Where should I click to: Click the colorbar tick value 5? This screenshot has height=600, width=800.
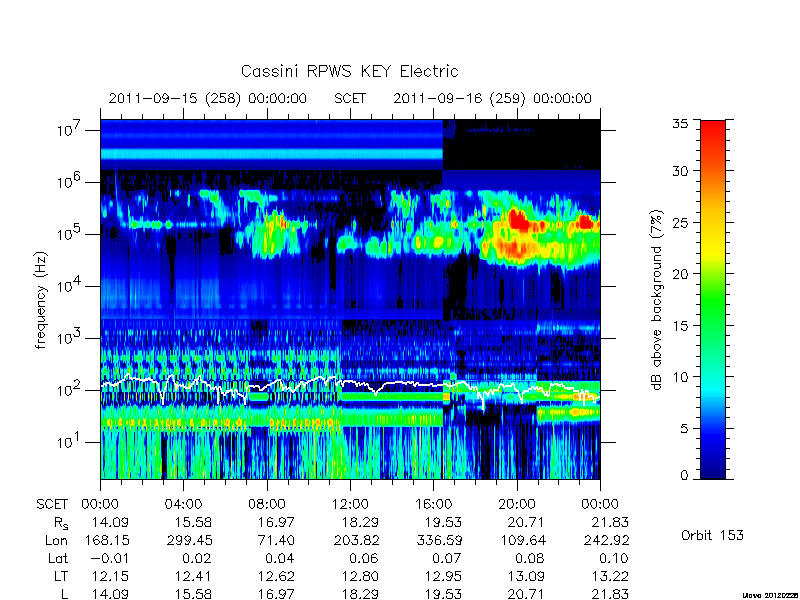point(684,429)
